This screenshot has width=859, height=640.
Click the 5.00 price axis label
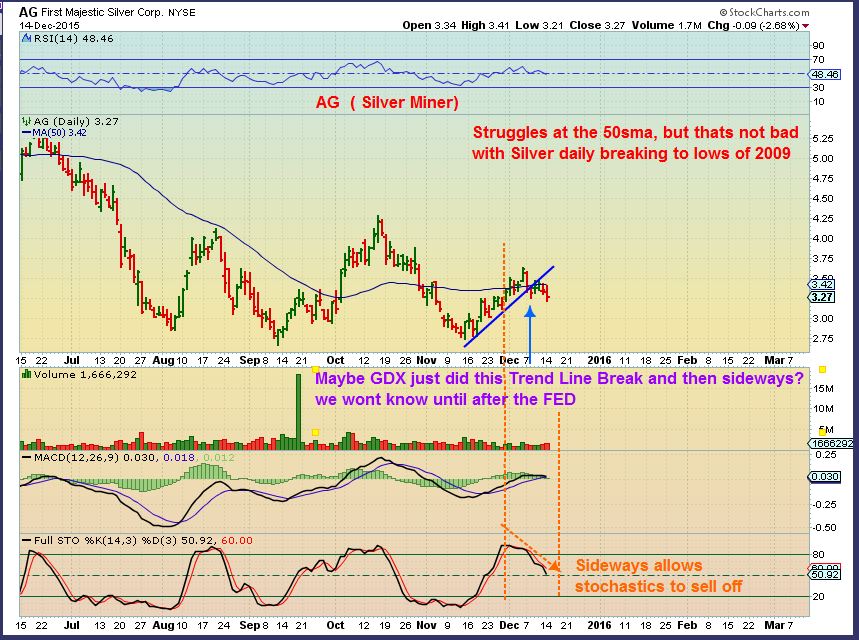pos(823,158)
